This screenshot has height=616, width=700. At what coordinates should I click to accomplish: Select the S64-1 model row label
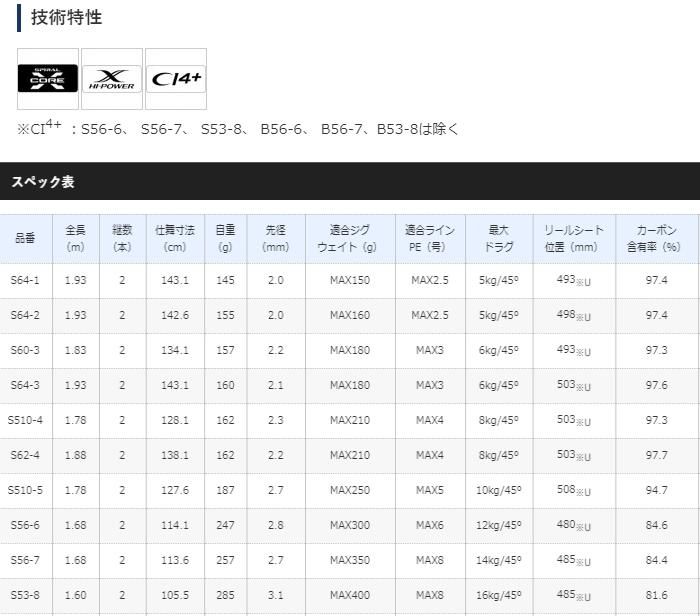tap(25, 280)
